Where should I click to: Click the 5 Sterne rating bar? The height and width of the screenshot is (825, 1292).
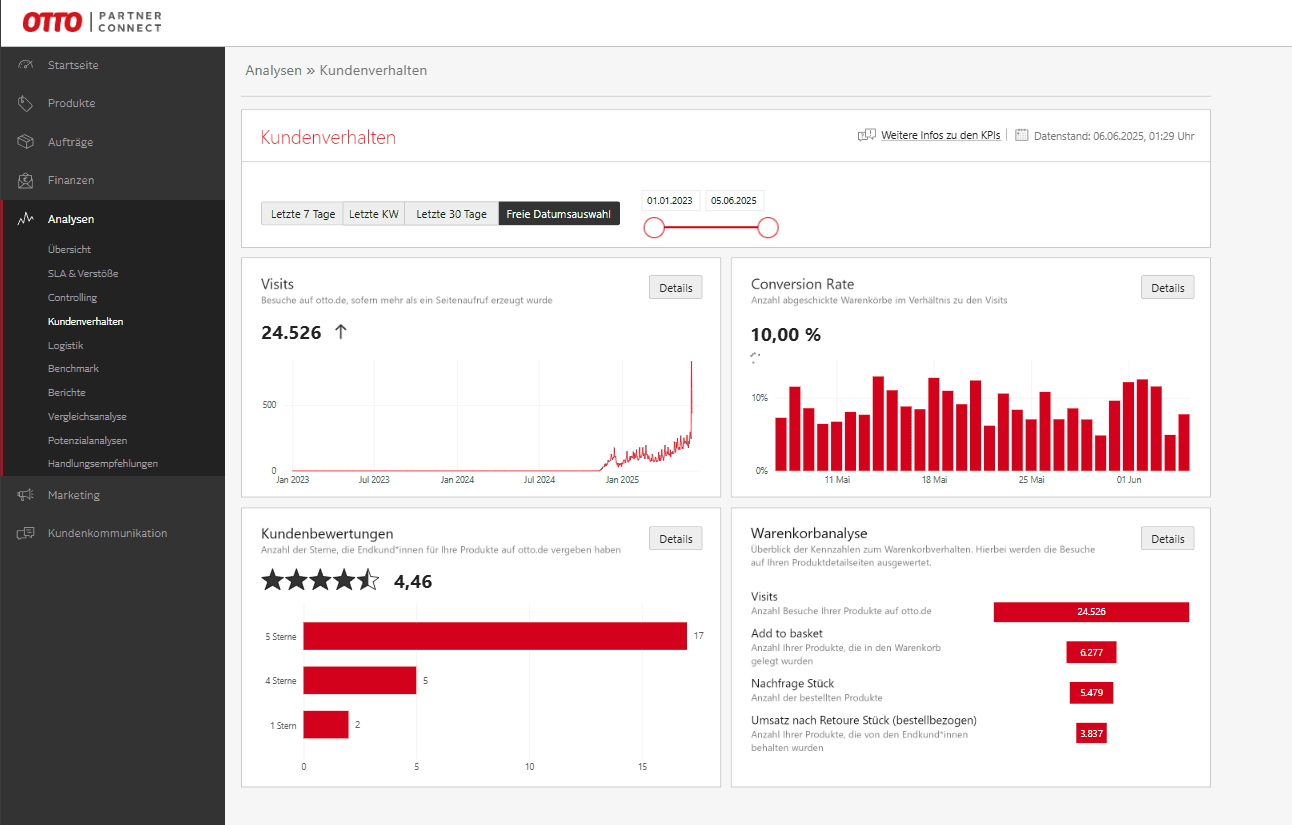click(x=495, y=636)
